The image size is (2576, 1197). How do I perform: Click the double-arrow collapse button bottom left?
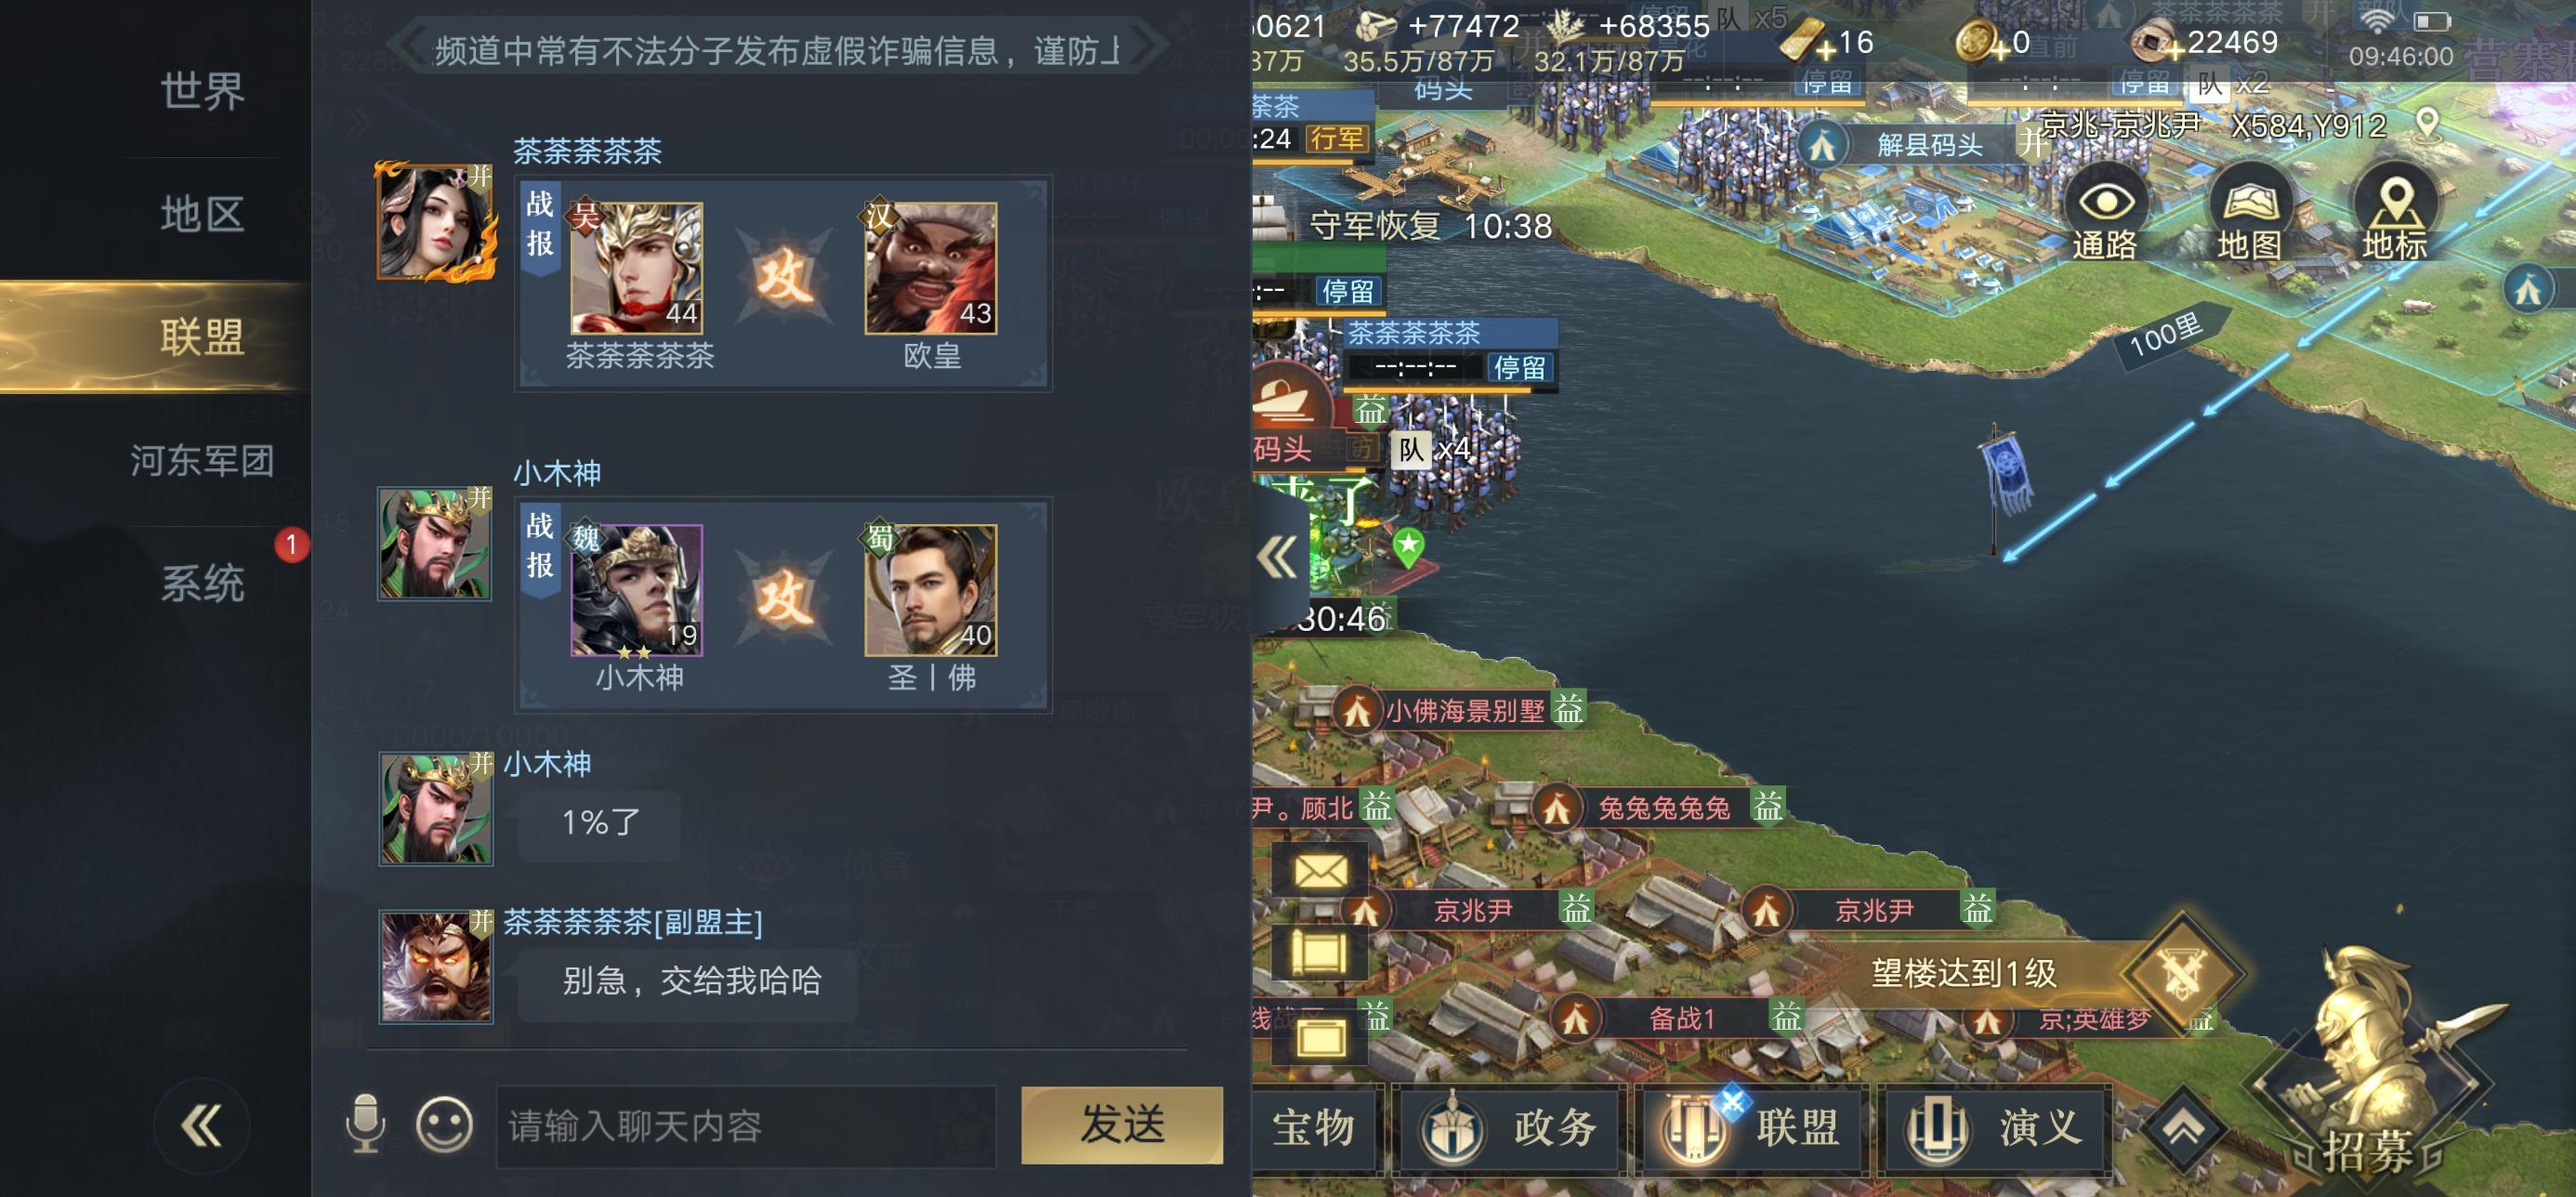point(201,1127)
